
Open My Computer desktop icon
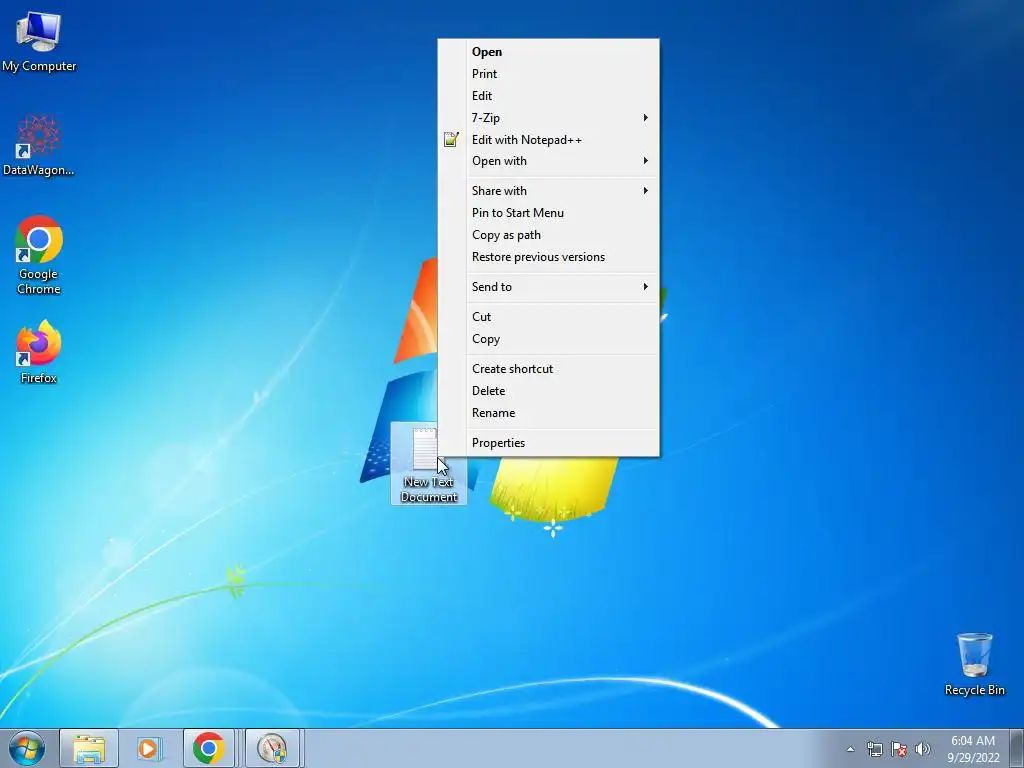pos(39,40)
